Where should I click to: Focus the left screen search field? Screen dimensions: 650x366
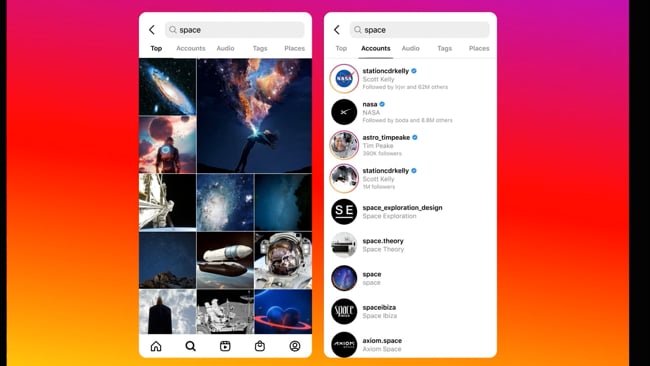[x=235, y=30]
